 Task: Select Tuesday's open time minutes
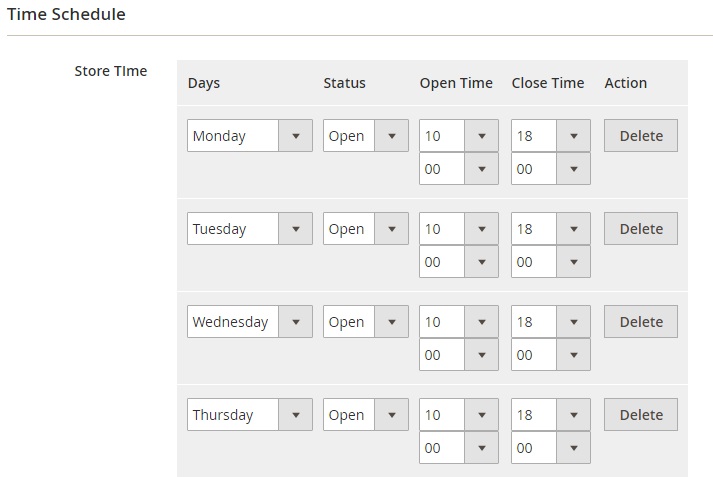(459, 261)
